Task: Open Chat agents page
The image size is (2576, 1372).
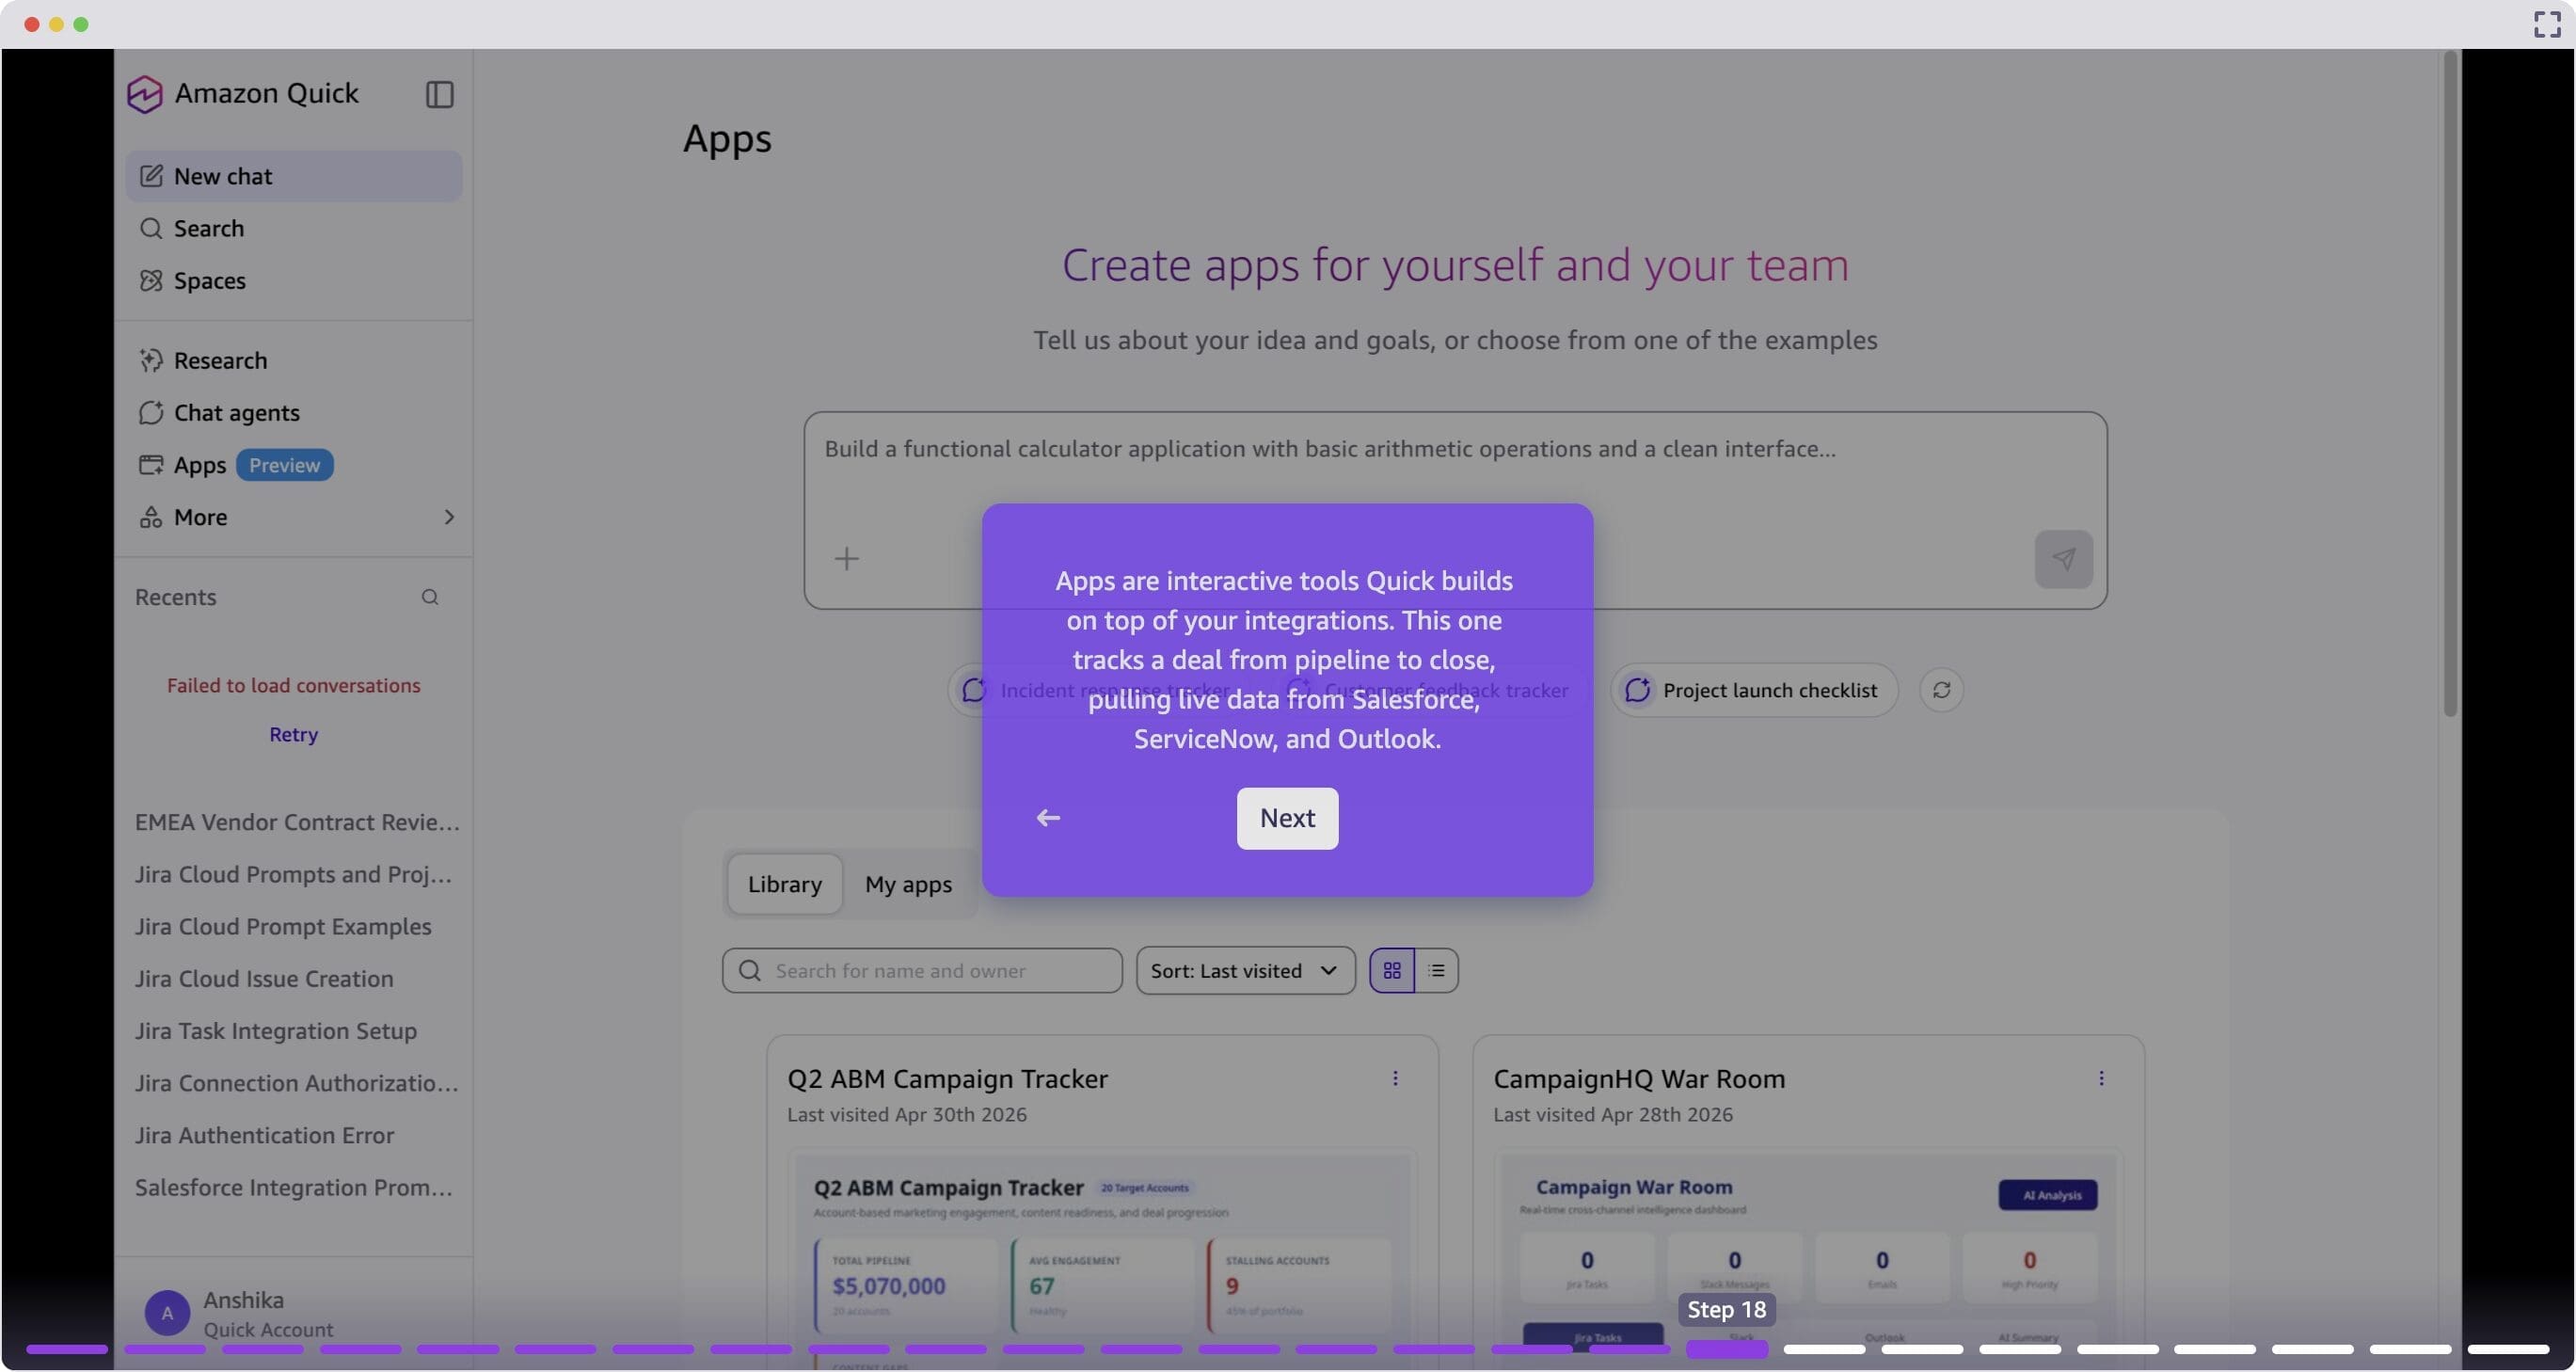Action: [x=293, y=412]
